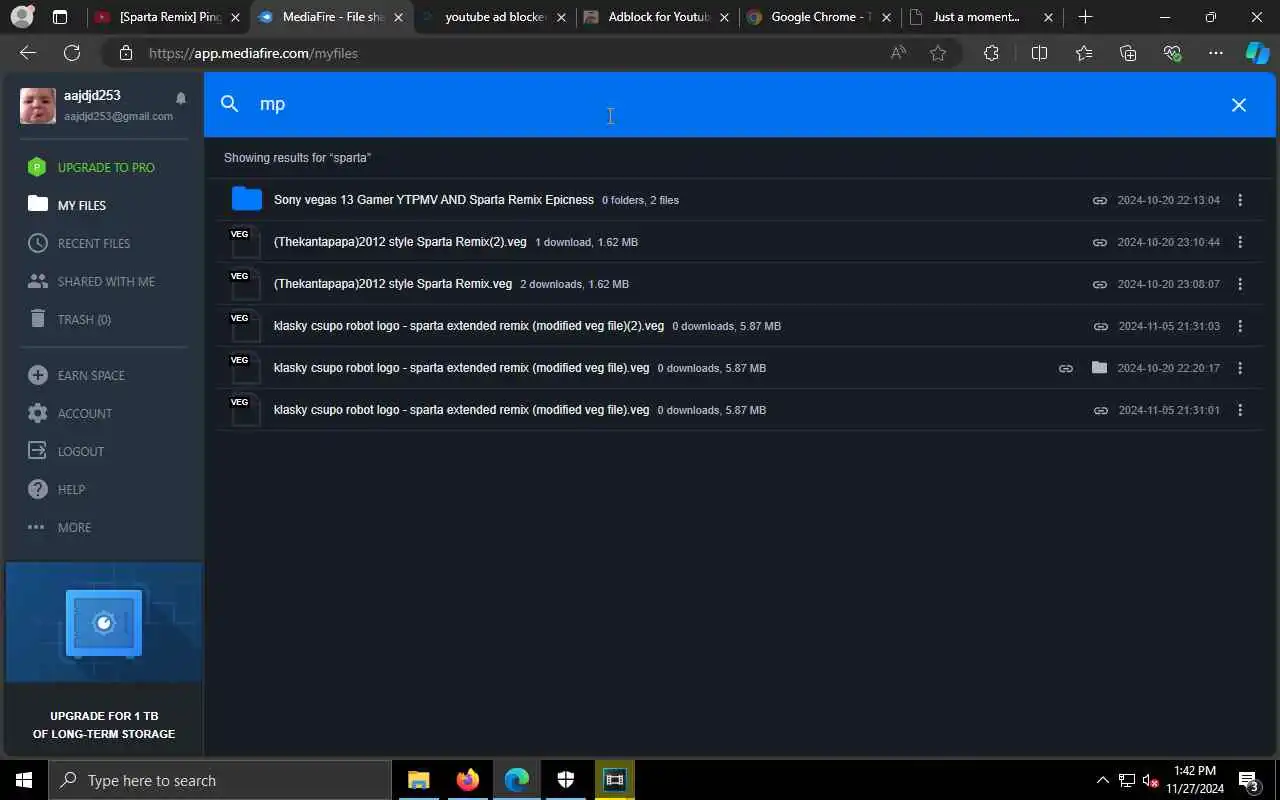Screen dimensions: 1280x800
Task: Copy link icon for Sparta Remix(2).veg
Action: [1099, 242]
